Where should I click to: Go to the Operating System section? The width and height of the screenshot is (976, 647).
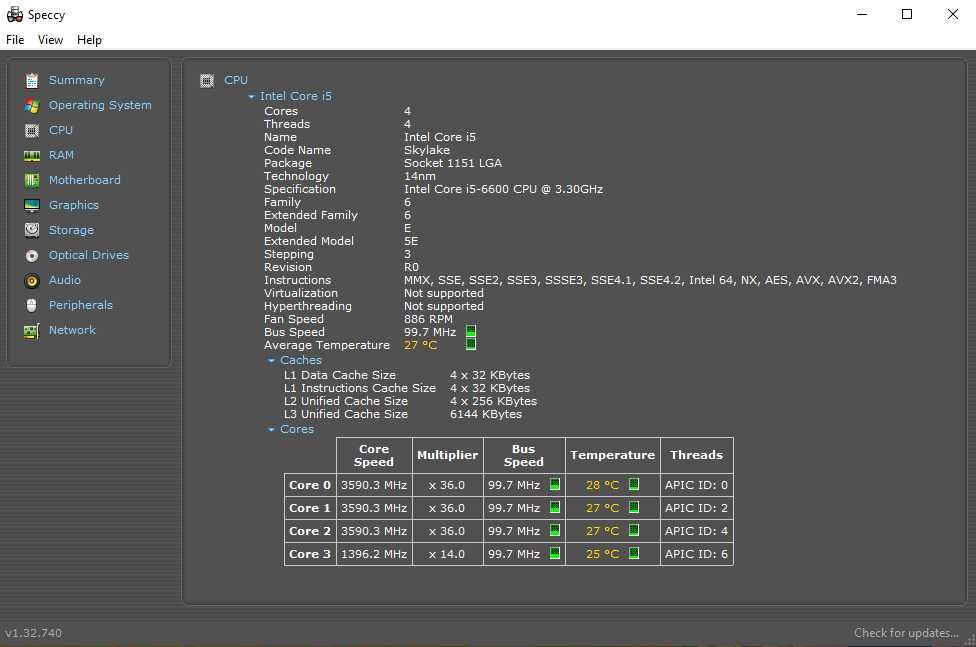click(x=100, y=105)
